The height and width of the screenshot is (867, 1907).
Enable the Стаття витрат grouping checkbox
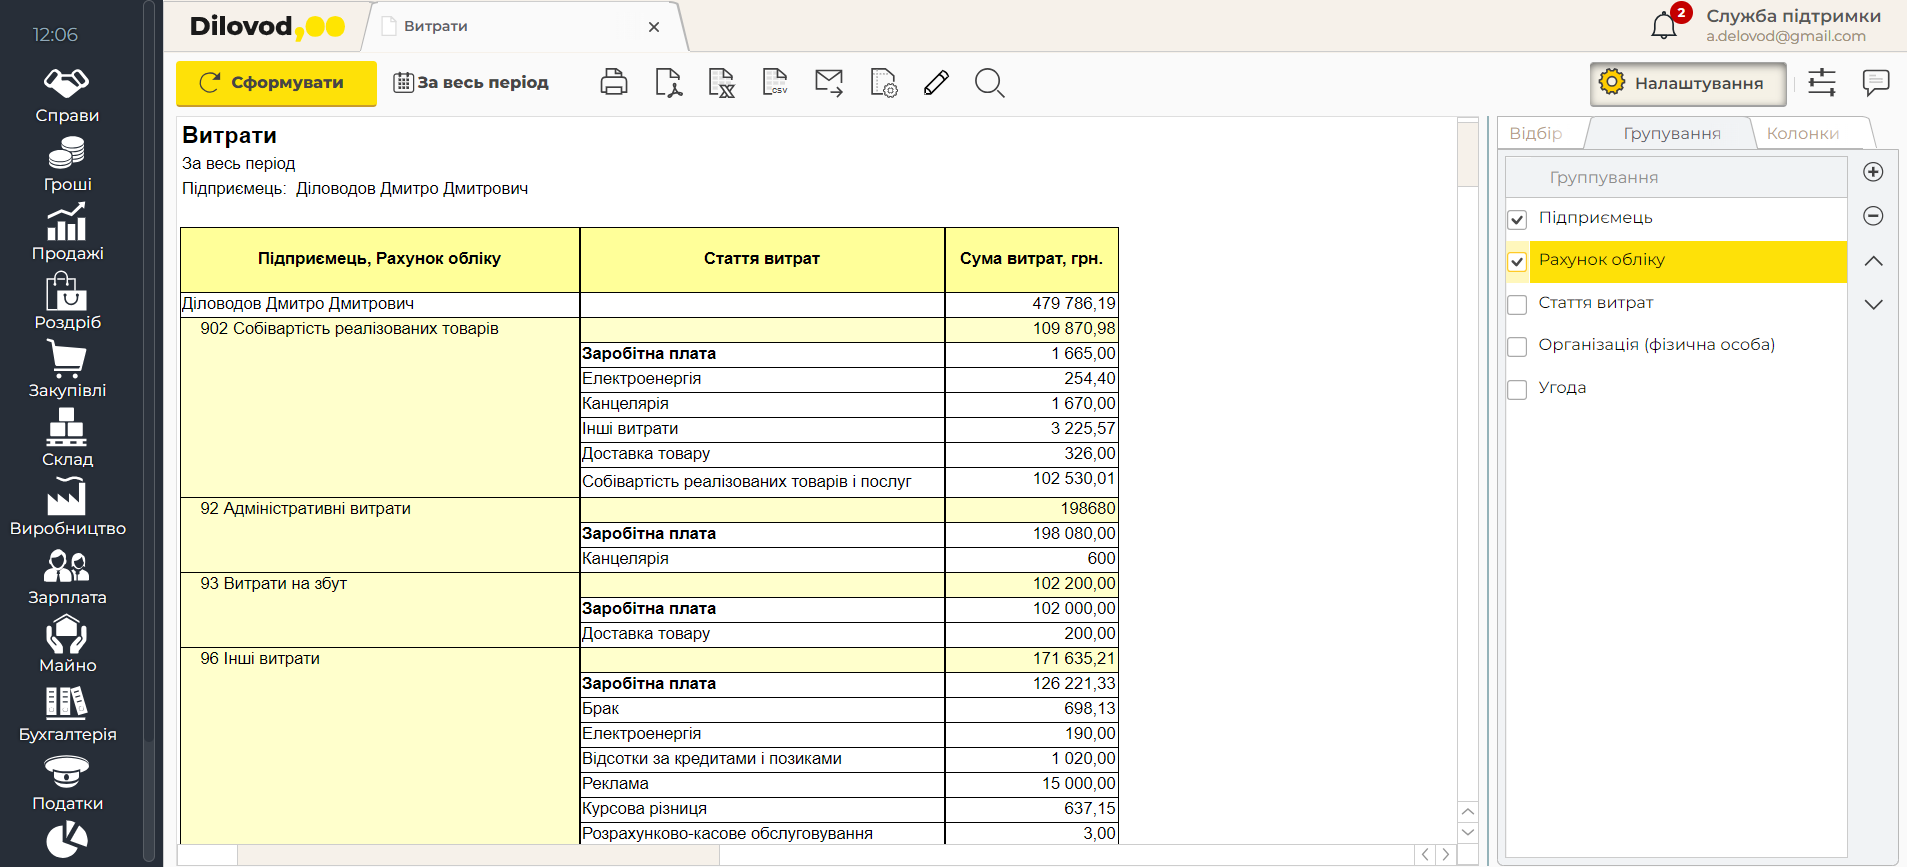coord(1517,304)
